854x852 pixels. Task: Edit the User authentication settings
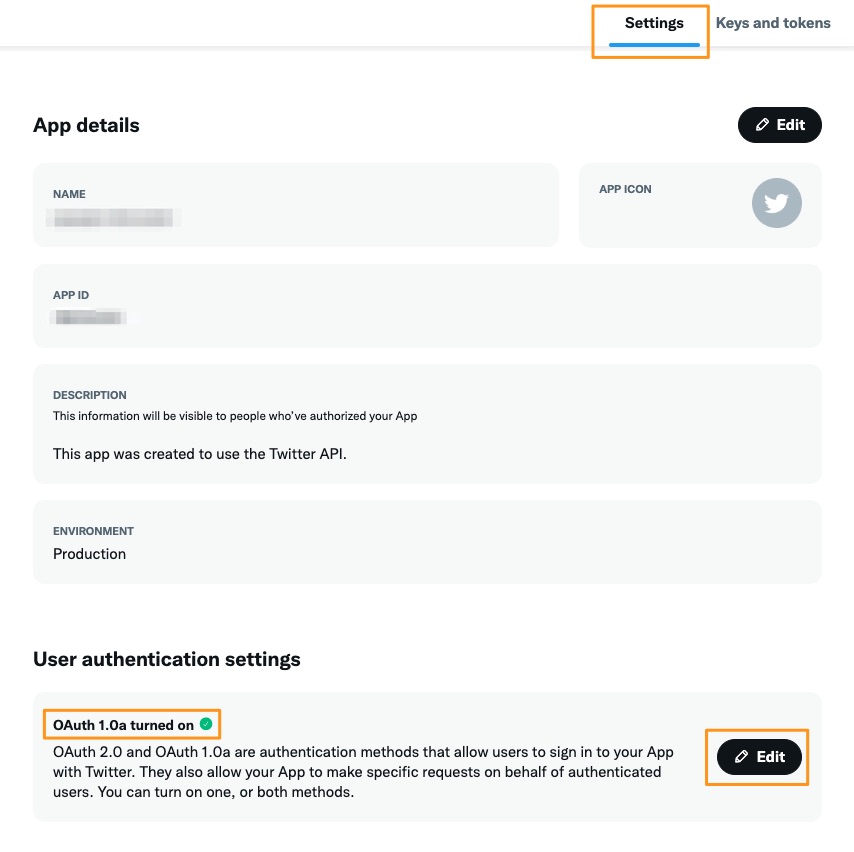(x=757, y=757)
